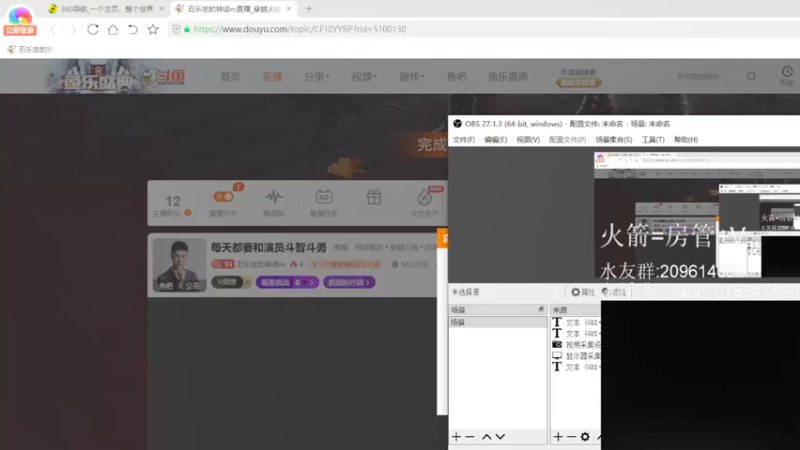Image resolution: width=800 pixels, height=450 pixels.
Task: Click the browser back arrow
Action: pos(53,30)
